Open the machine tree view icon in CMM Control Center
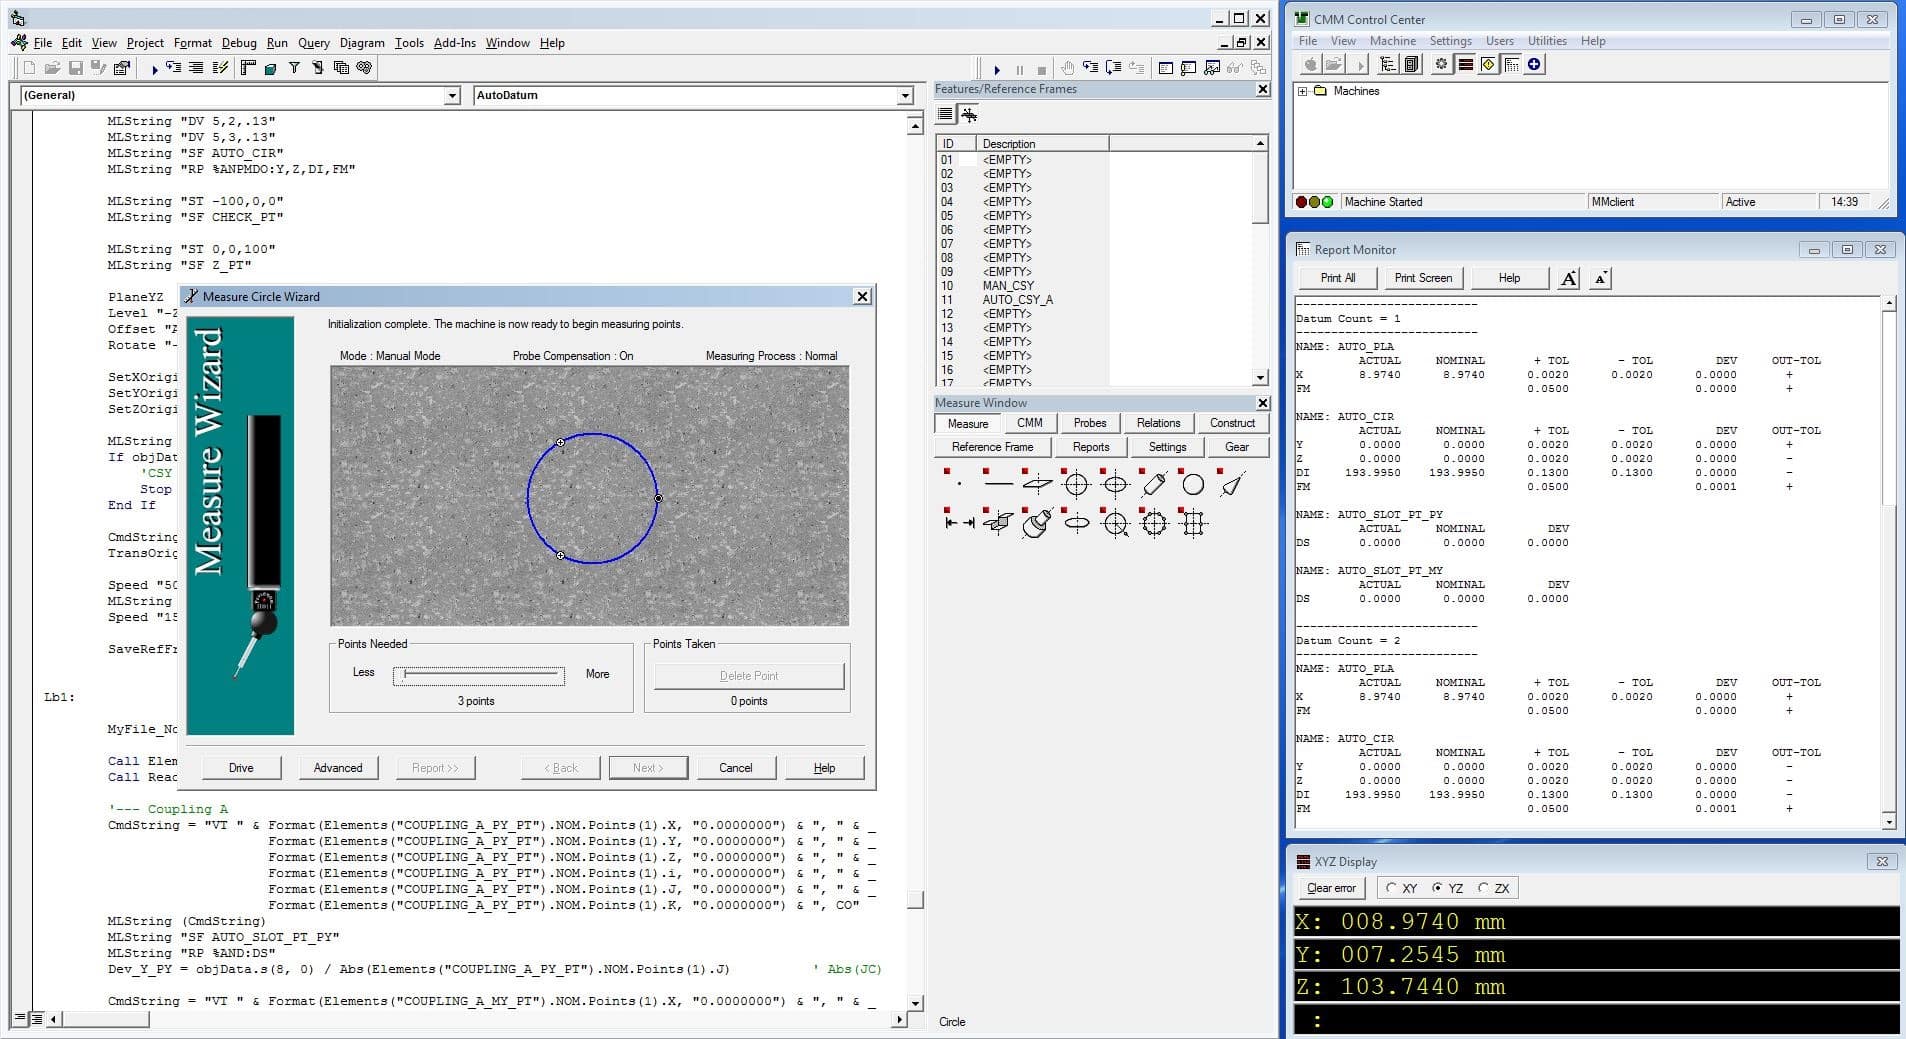 [x=1386, y=63]
